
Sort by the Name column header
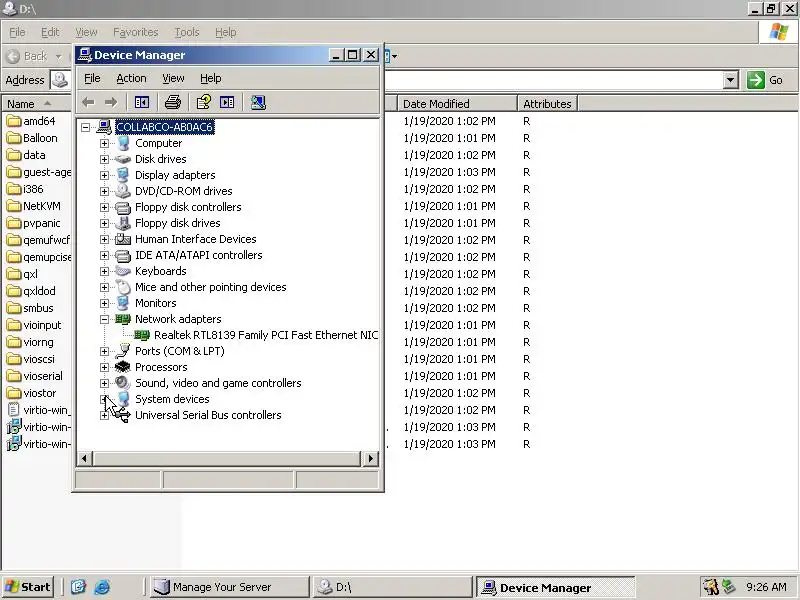tap(36, 104)
